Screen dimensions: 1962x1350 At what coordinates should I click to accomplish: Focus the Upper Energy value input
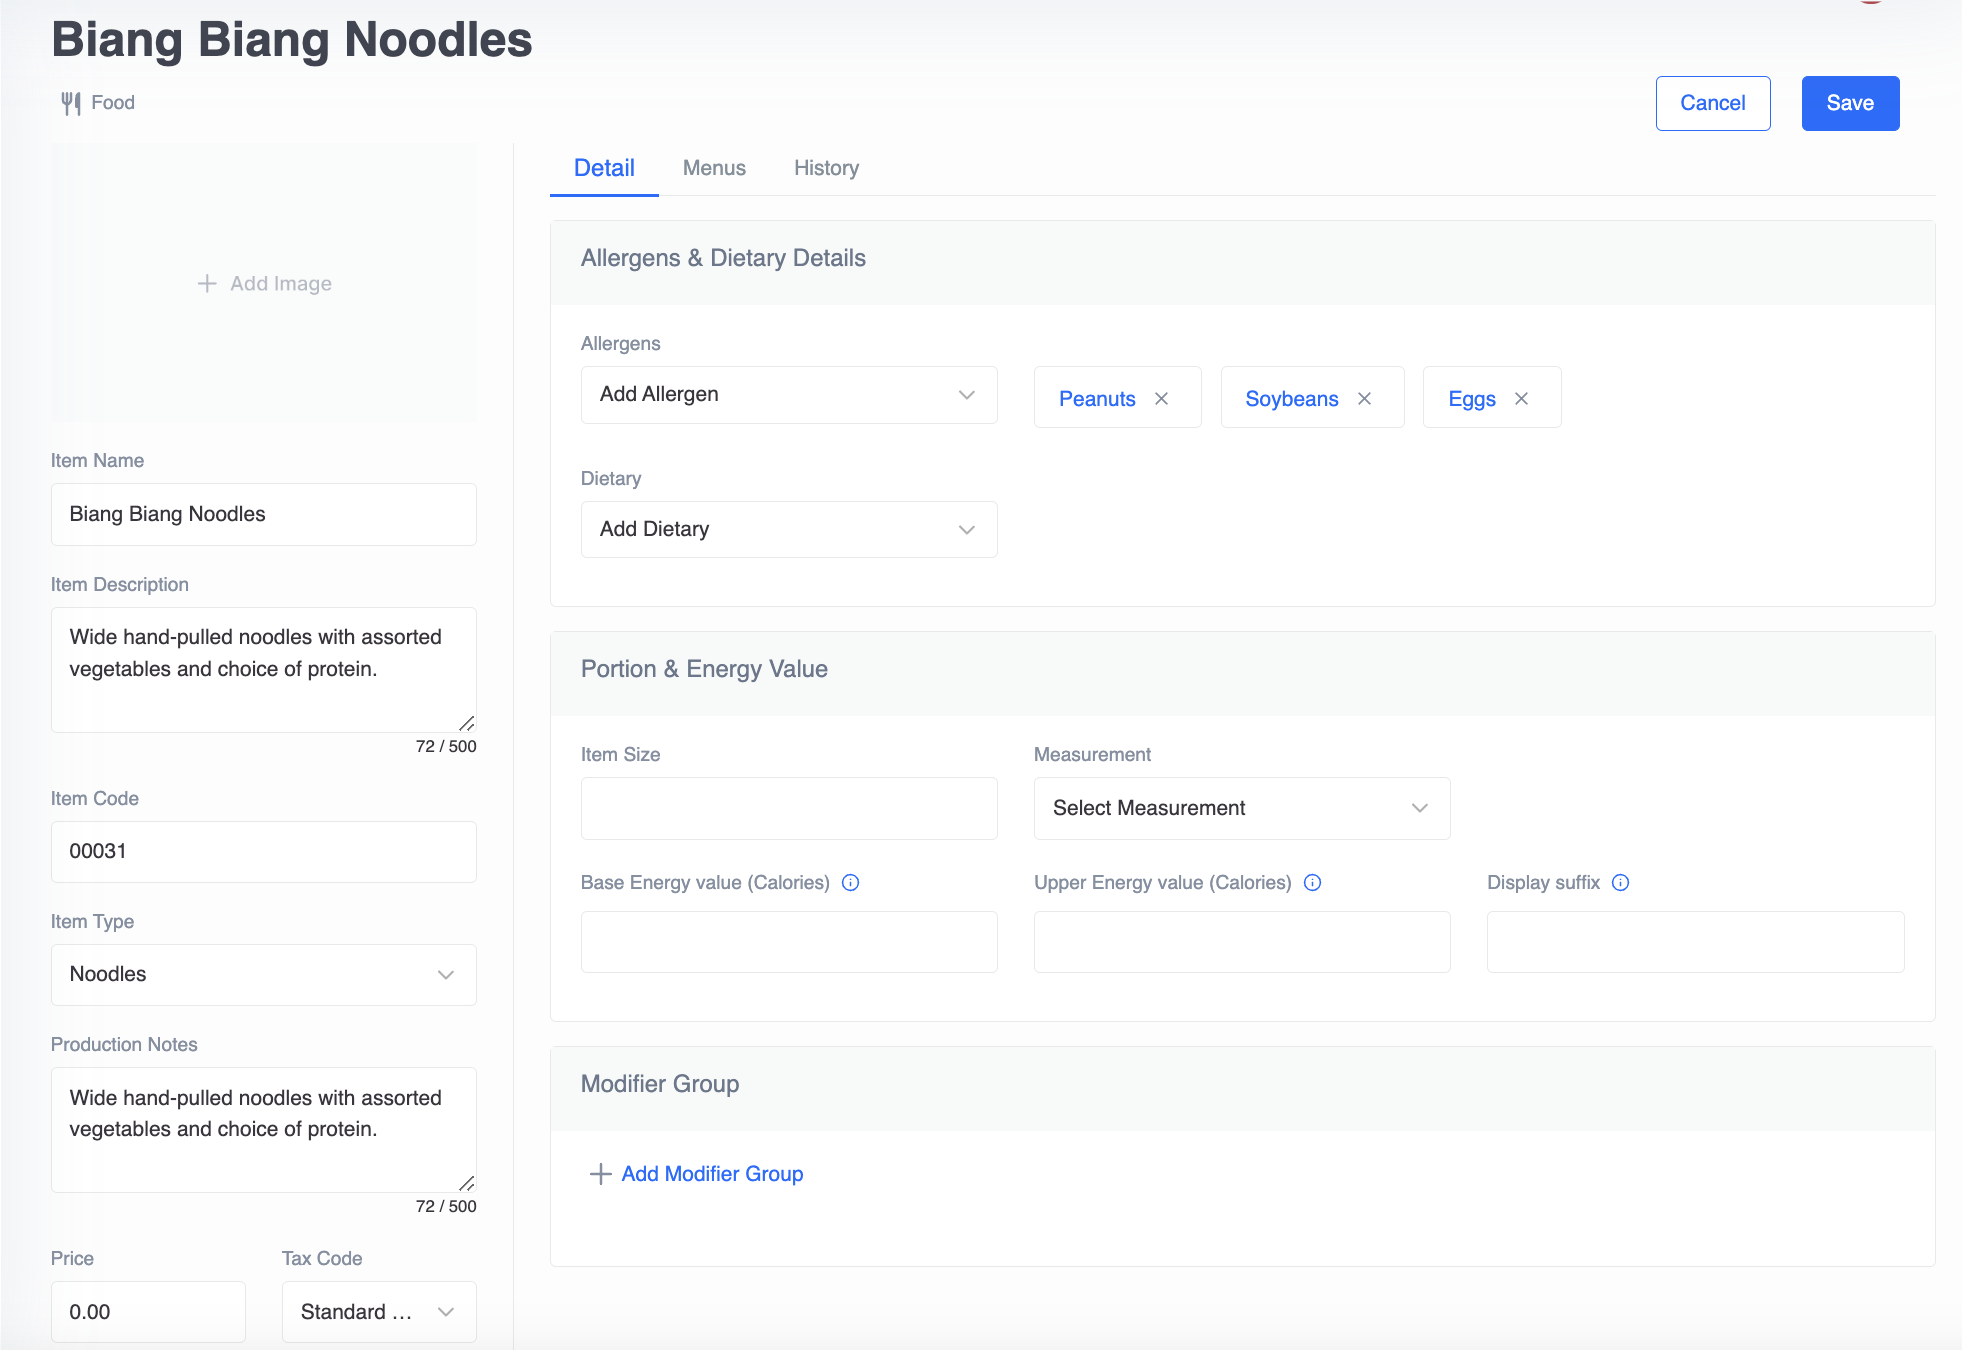(x=1242, y=942)
